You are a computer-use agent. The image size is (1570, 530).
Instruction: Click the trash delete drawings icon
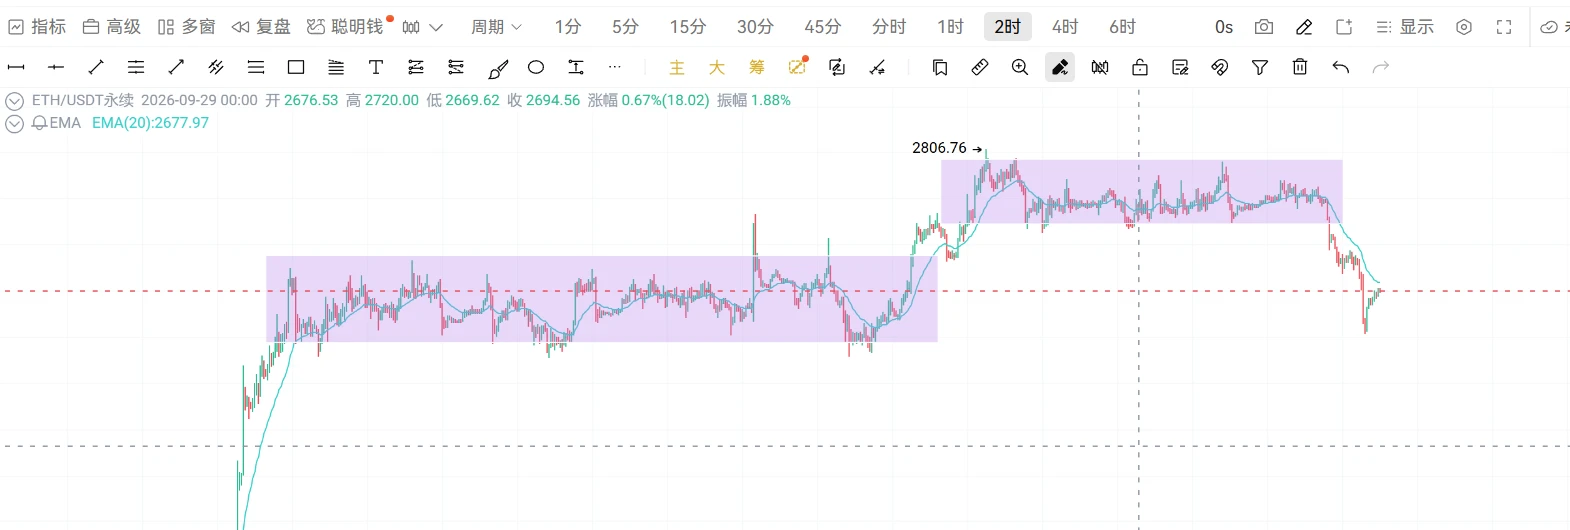pos(1300,67)
